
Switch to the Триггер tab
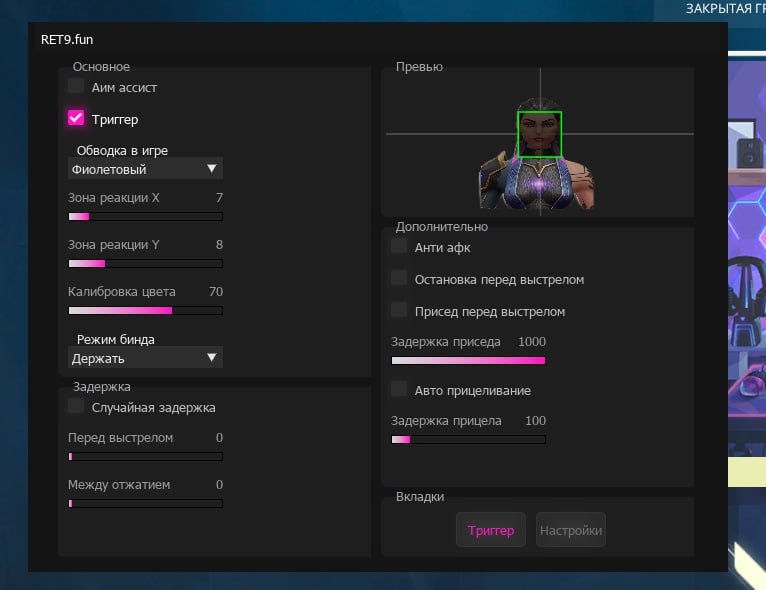[491, 530]
